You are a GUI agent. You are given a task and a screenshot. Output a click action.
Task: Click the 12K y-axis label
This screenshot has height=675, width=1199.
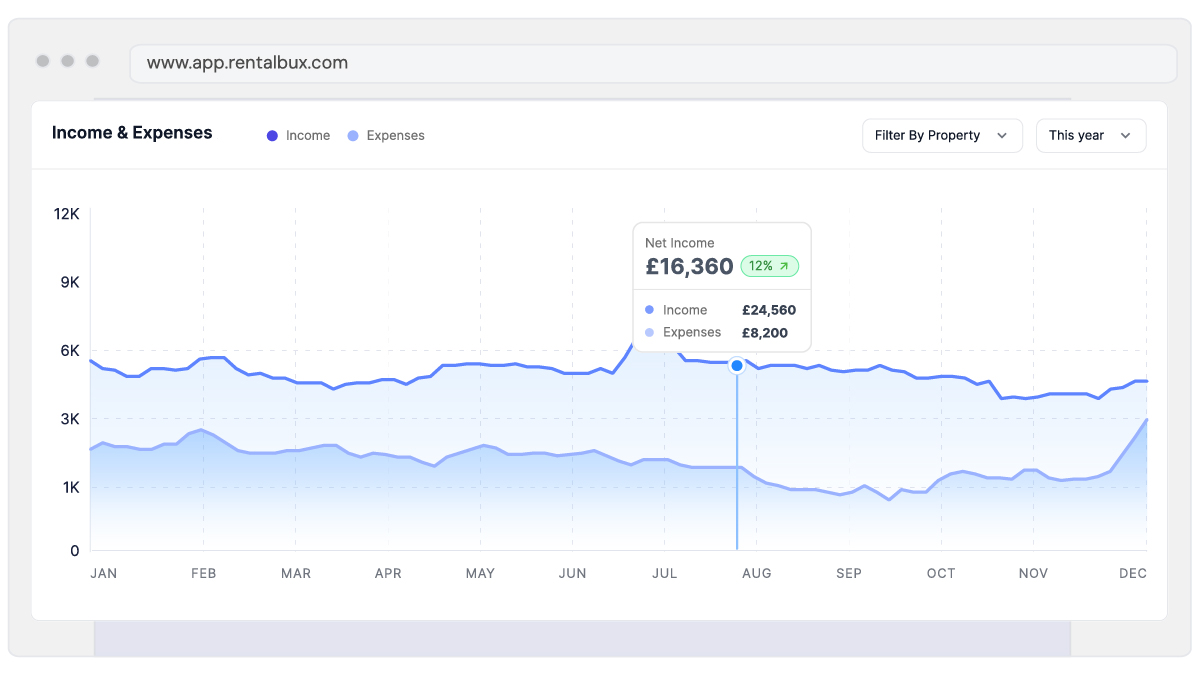pos(66,214)
